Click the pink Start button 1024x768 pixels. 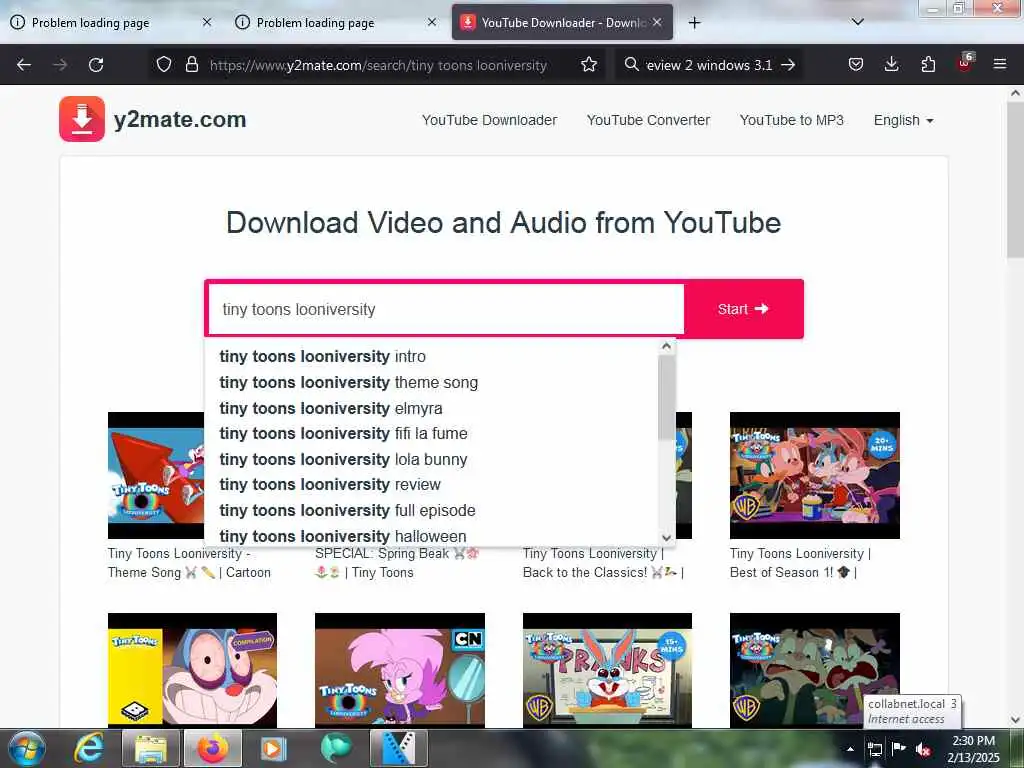743,309
